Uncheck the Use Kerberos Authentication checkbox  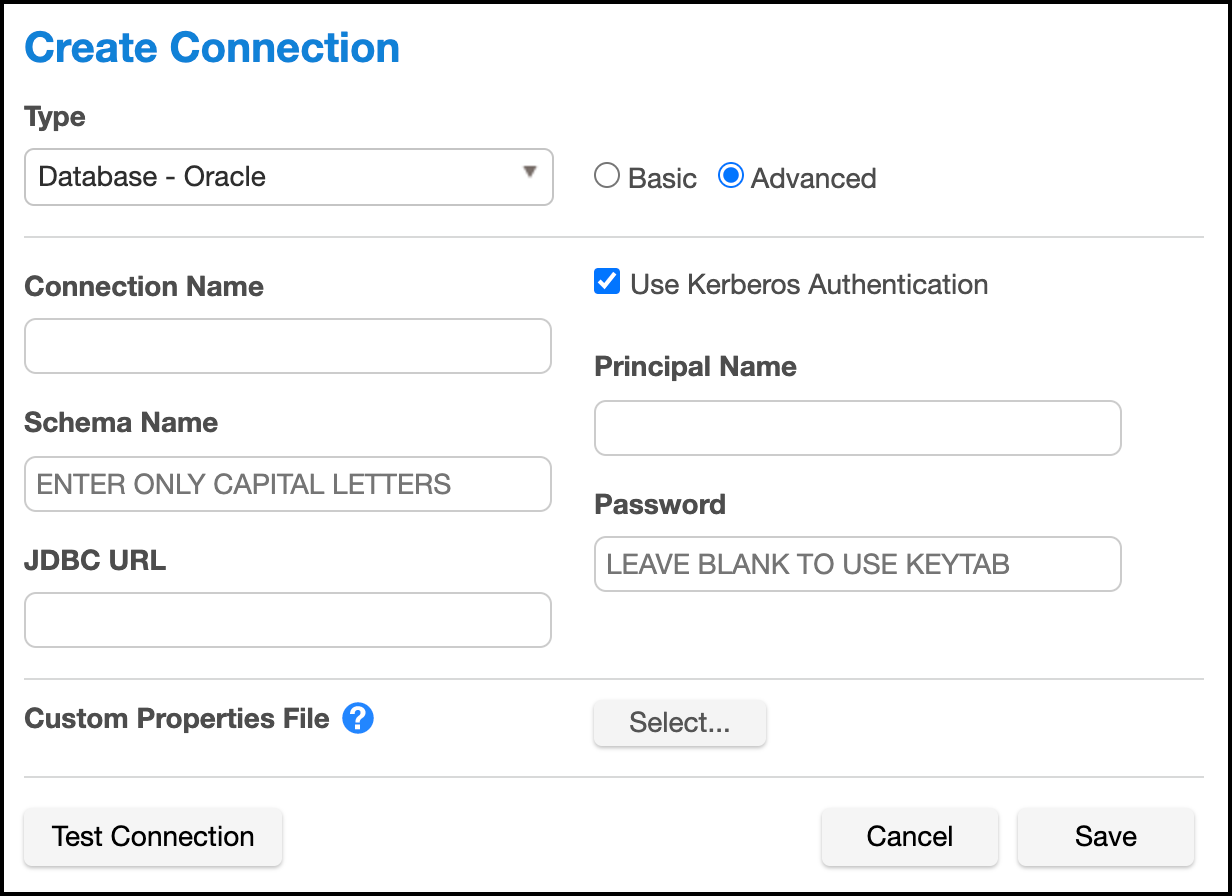pos(606,283)
